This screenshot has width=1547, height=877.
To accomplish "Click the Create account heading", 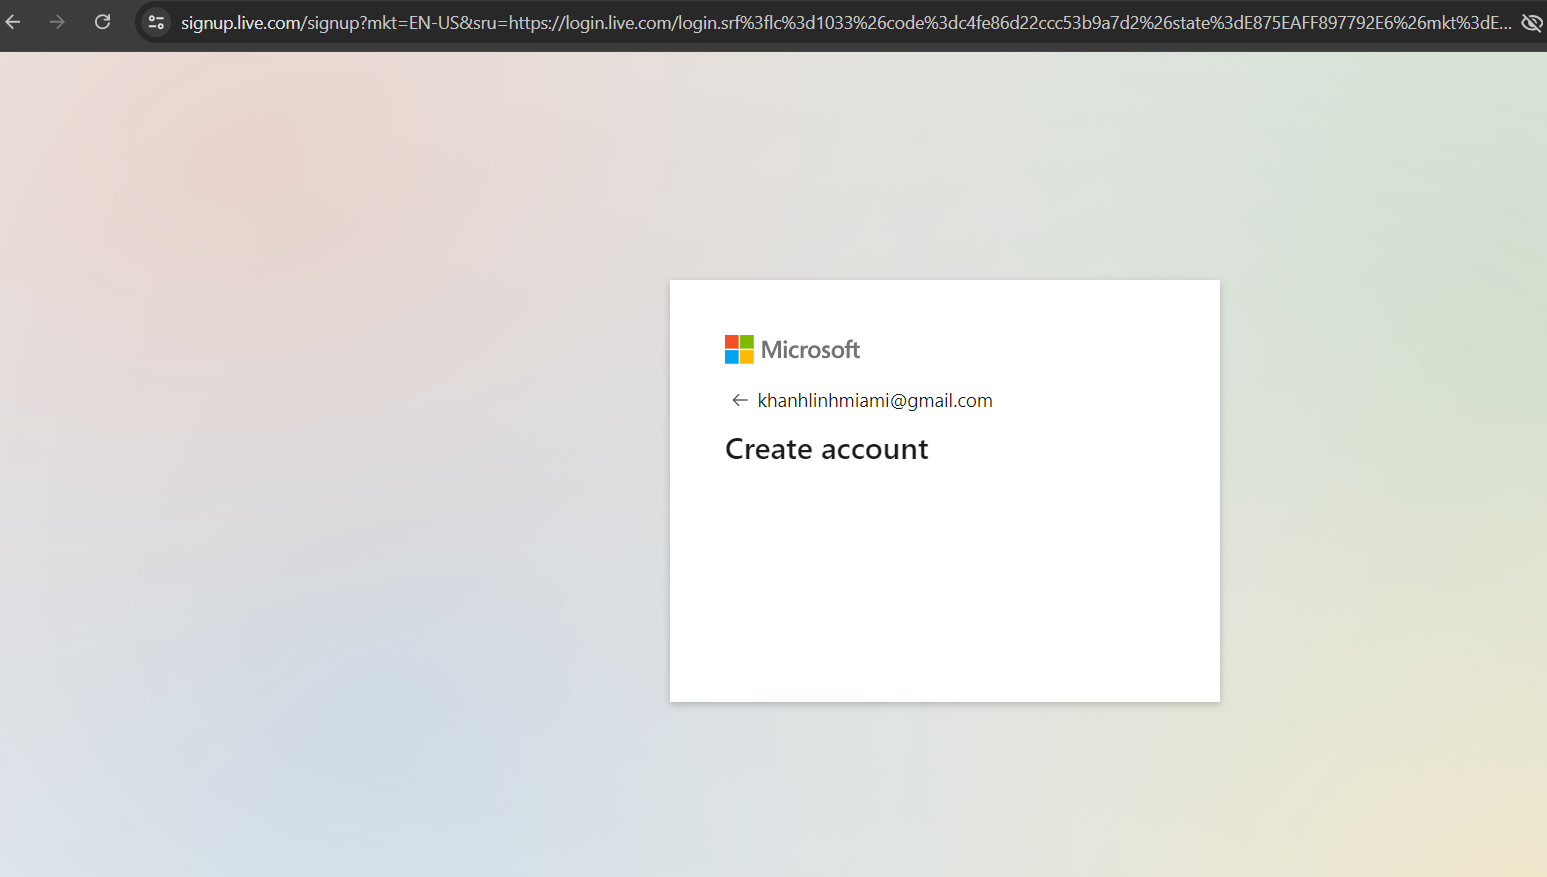I will (x=827, y=449).
